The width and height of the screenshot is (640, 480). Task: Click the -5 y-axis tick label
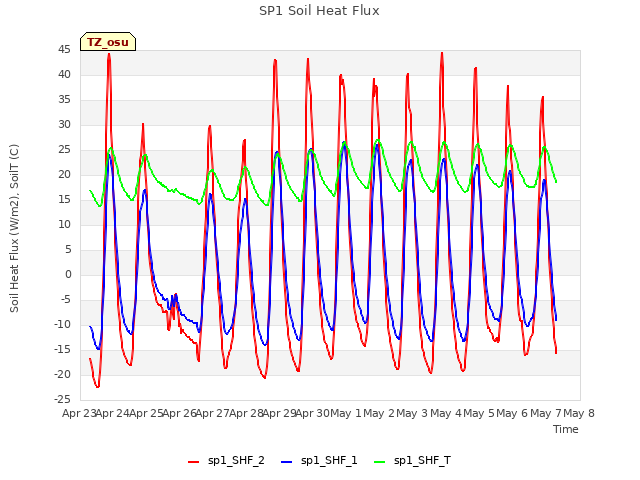(x=66, y=300)
